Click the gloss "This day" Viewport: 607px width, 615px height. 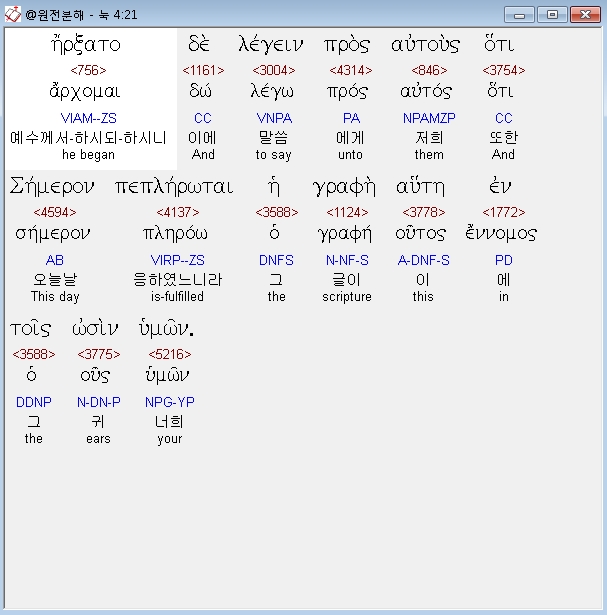pyautogui.click(x=55, y=297)
